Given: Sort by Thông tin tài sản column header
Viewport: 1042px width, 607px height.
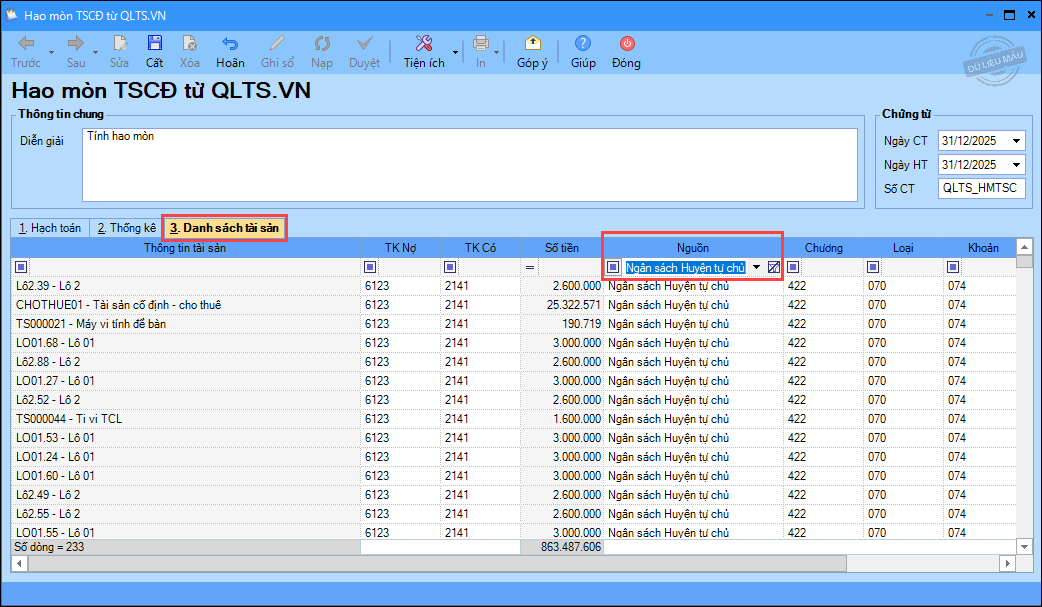Looking at the screenshot, I should [185, 248].
